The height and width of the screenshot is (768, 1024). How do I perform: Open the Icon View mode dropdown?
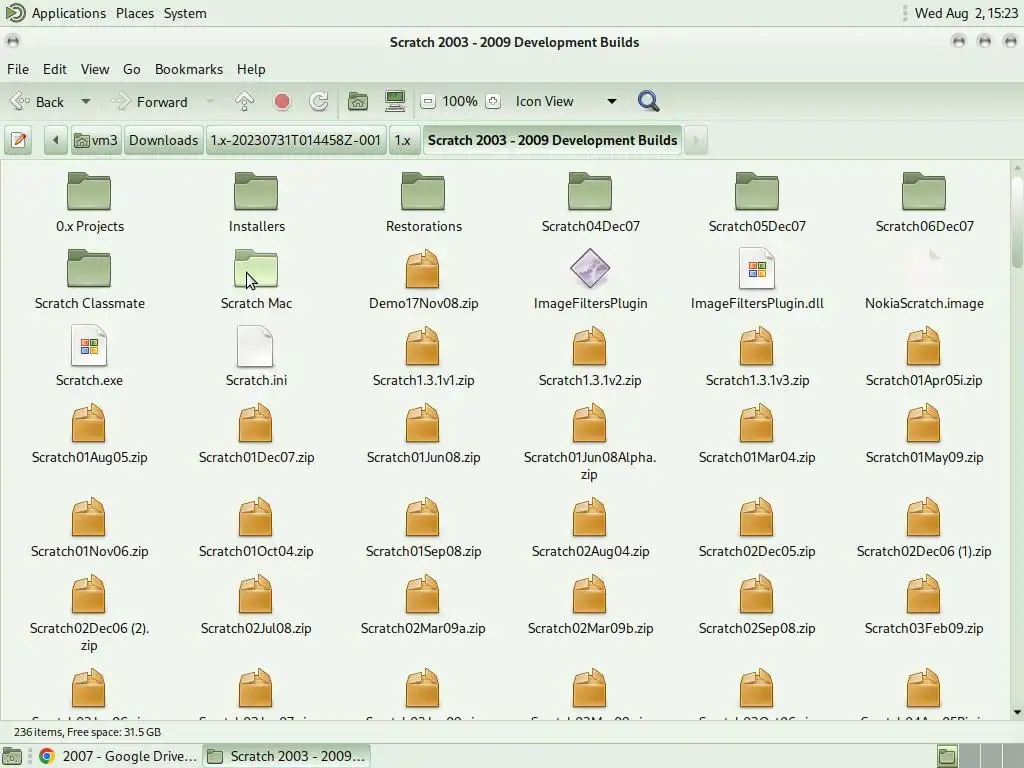click(565, 101)
